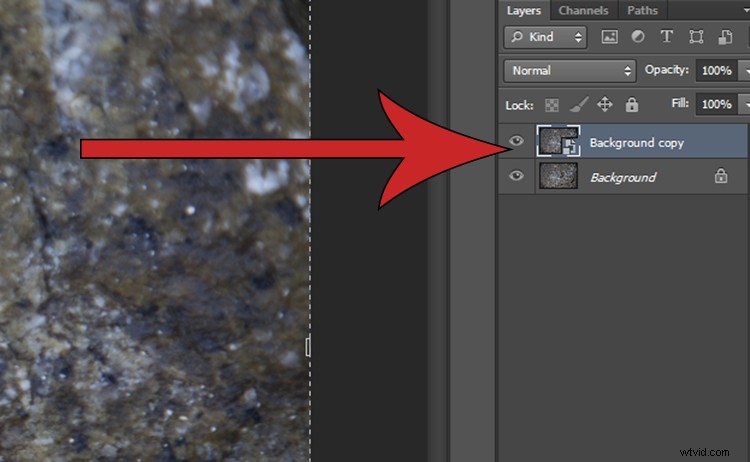Open the Kind filter type dropdown
The height and width of the screenshot is (462, 750).
click(x=545, y=37)
